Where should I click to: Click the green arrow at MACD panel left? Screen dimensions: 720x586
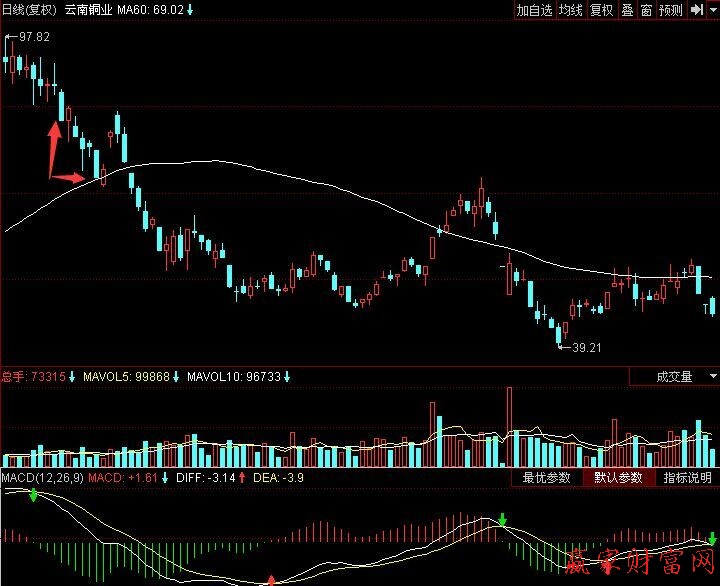[33, 496]
